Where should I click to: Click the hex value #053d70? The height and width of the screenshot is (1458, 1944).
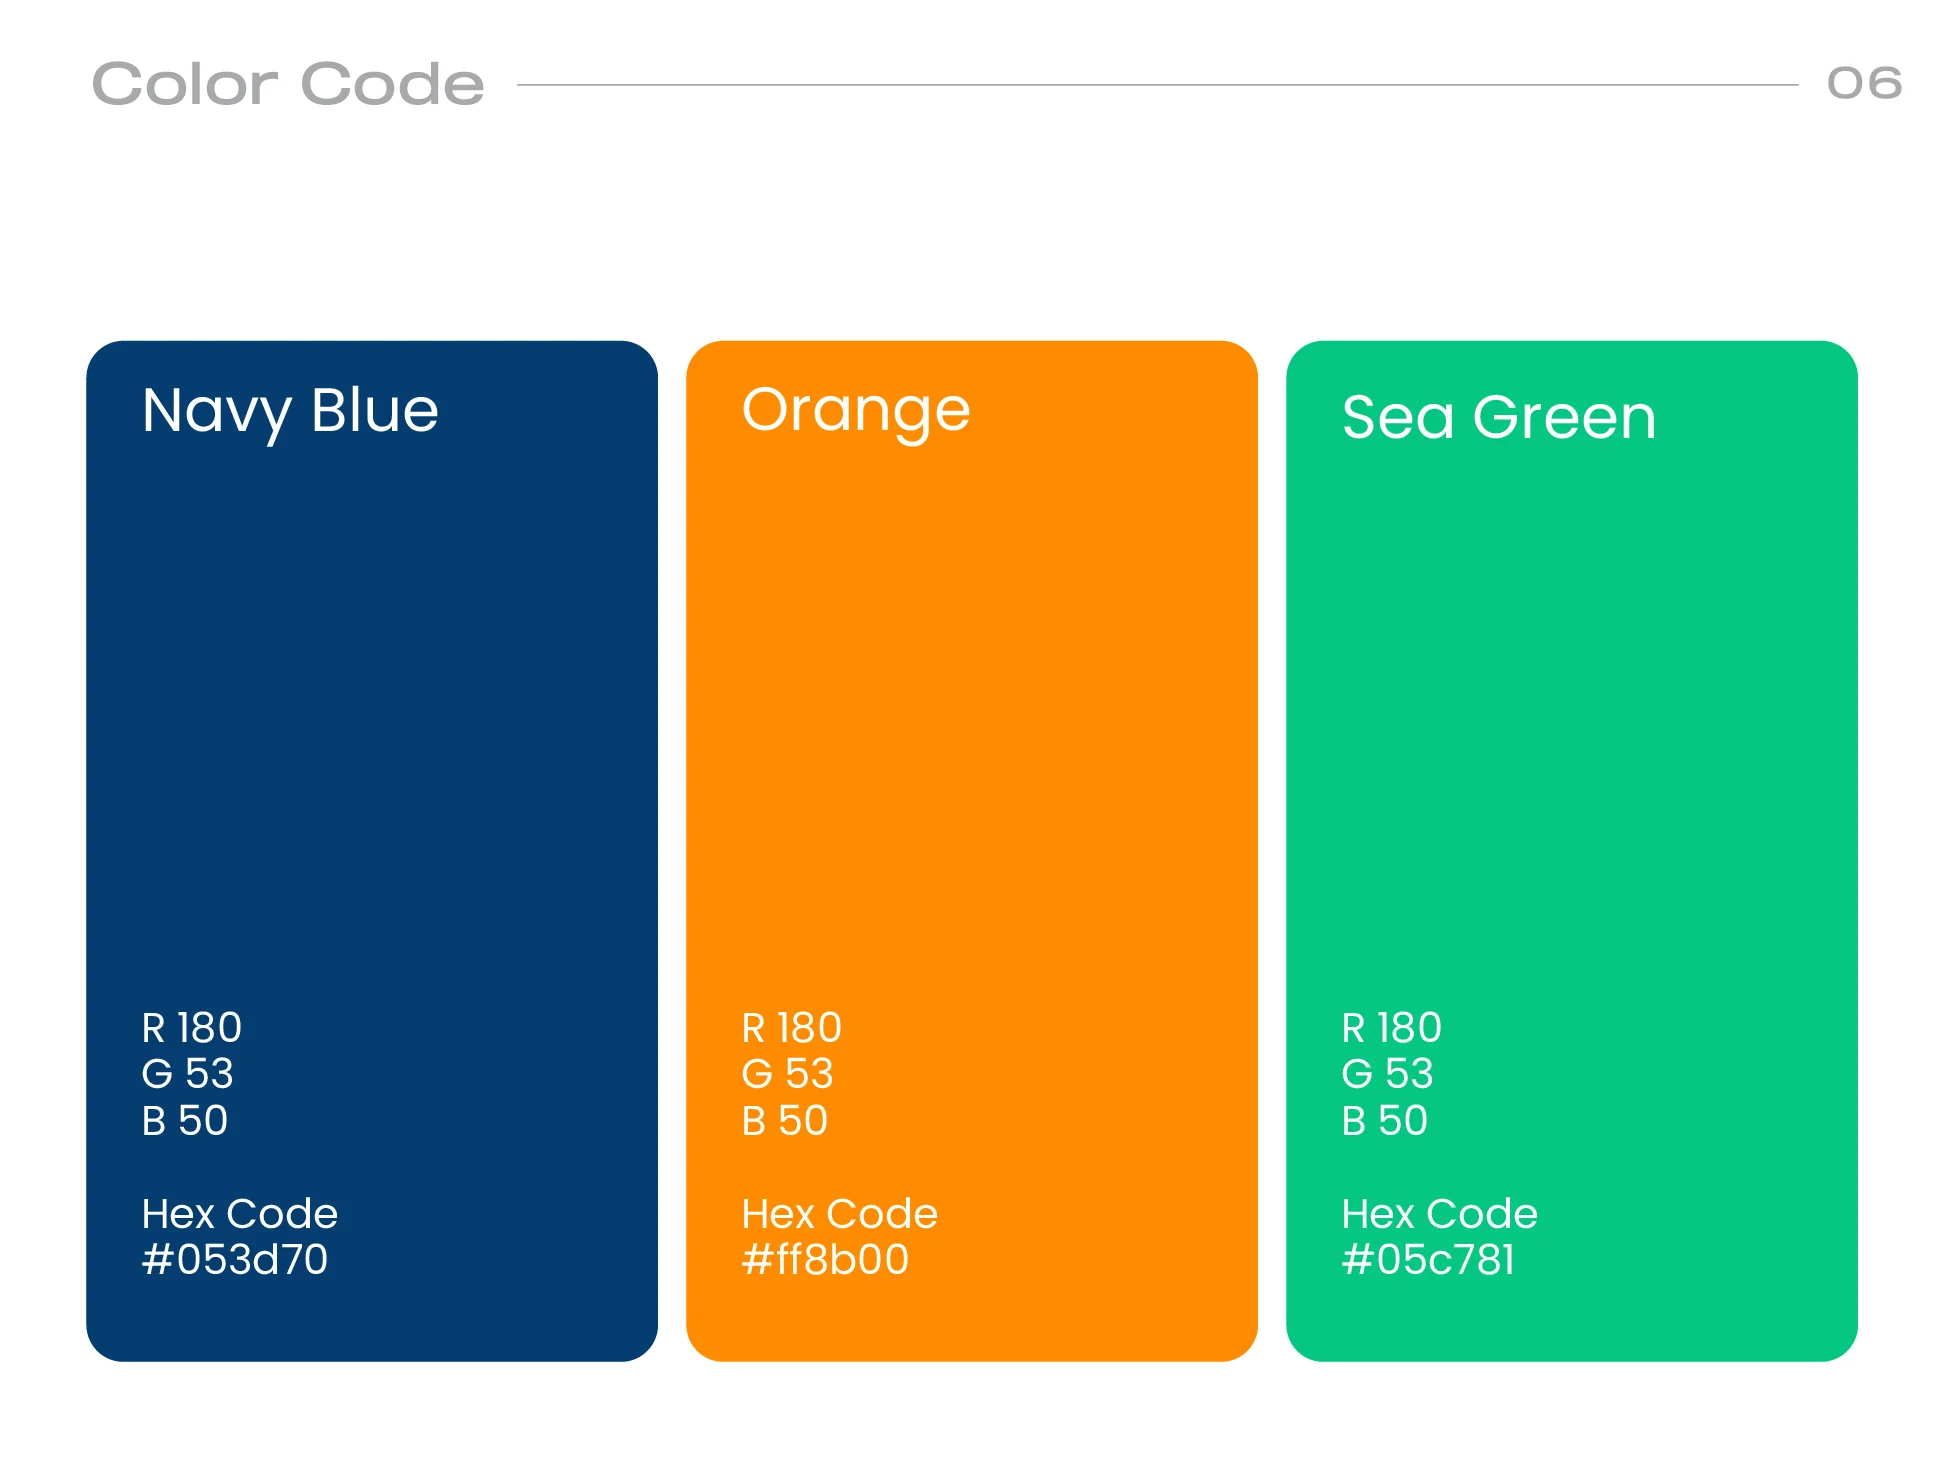pos(235,1260)
